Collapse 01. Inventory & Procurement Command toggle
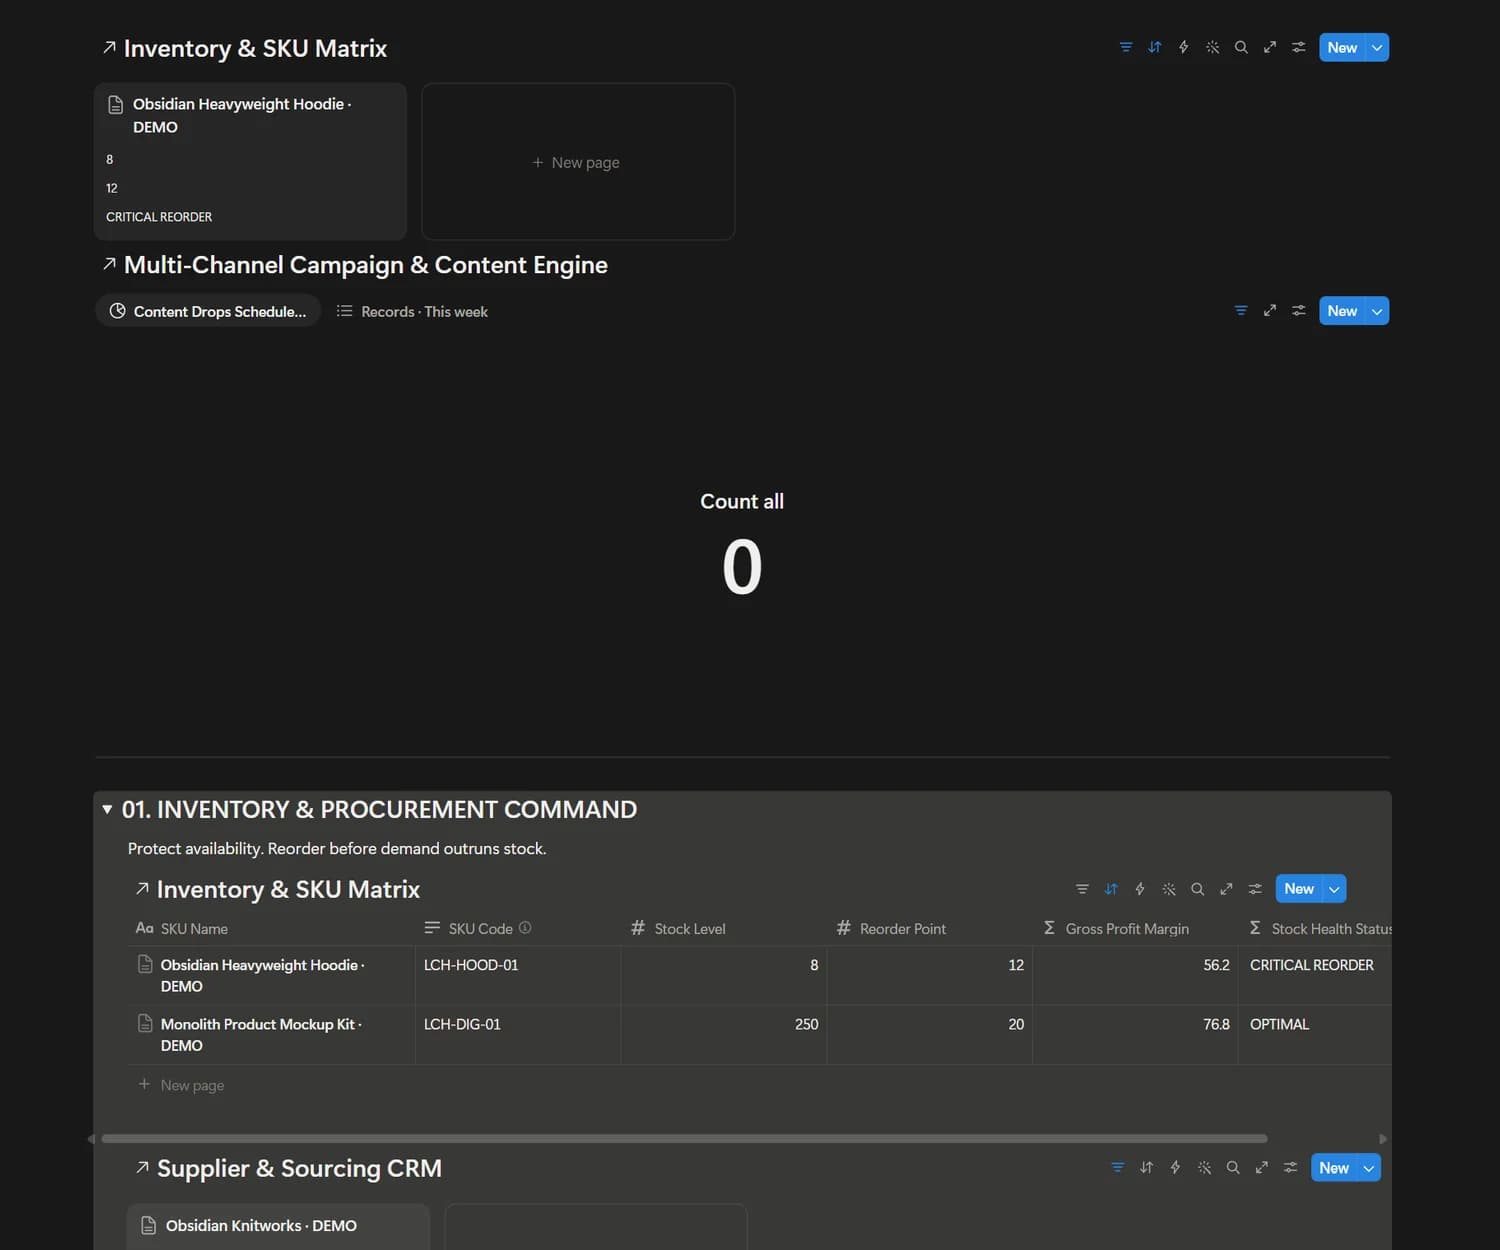 pyautogui.click(x=107, y=809)
